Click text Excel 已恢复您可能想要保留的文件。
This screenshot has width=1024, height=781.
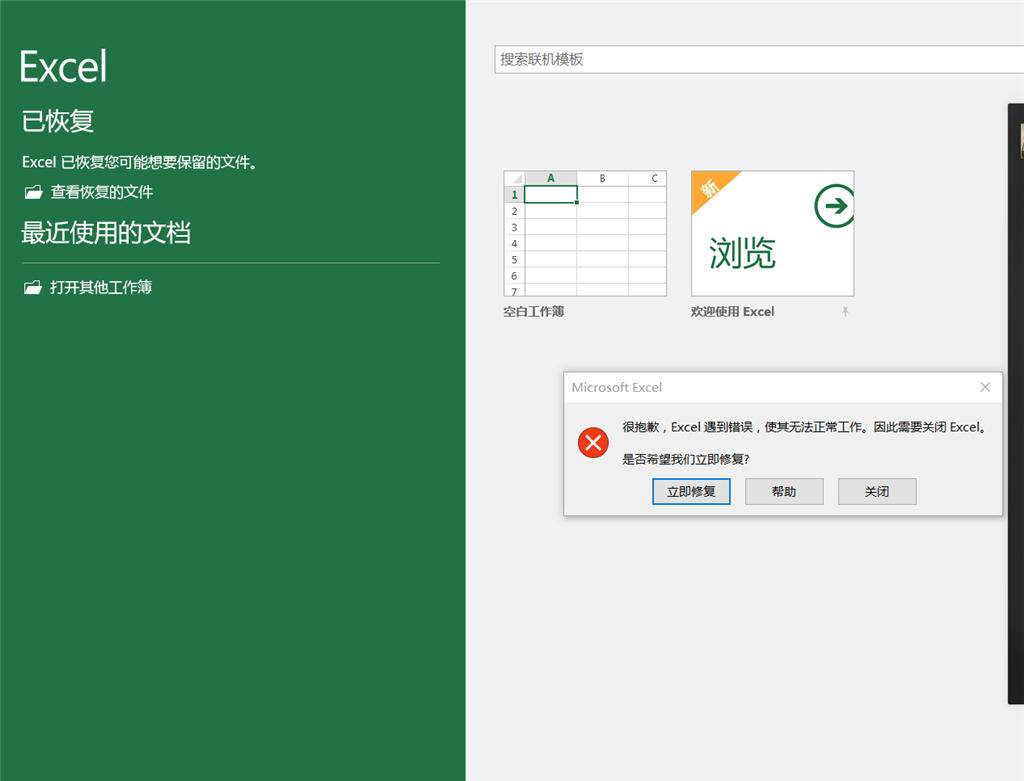pyautogui.click(x=139, y=162)
